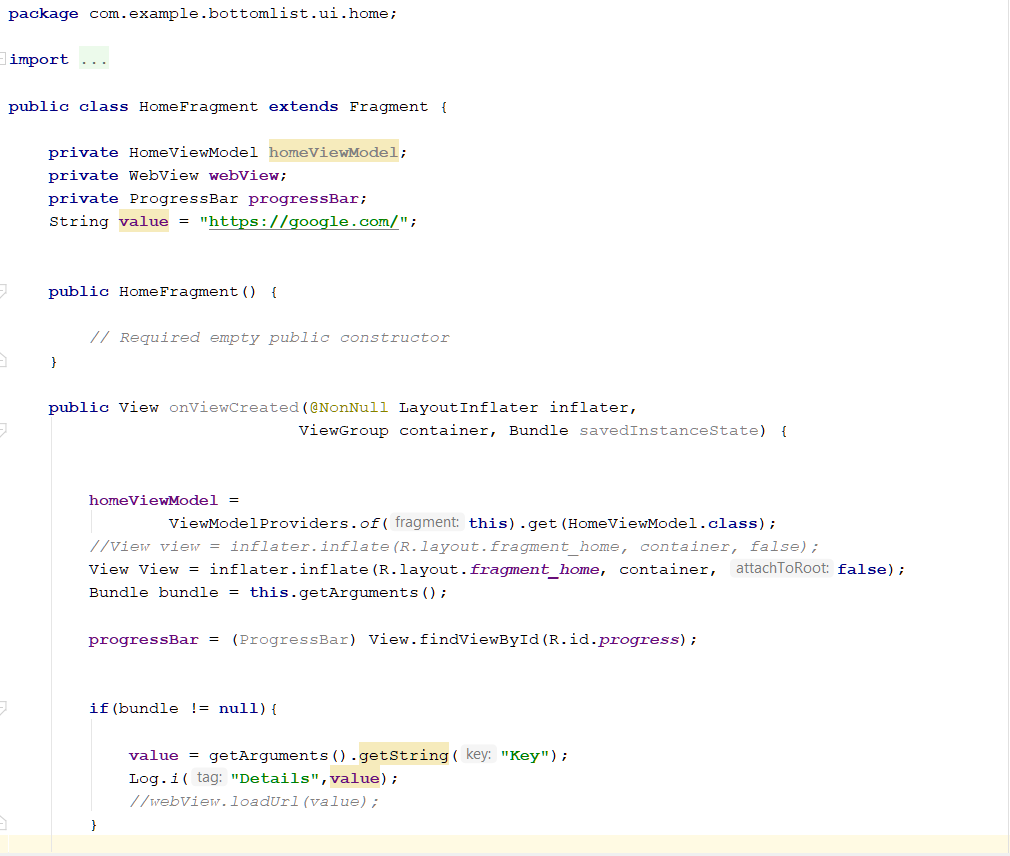Click HomeViewModel.class inside get()
Viewport: 1010px width, 856px height.
tap(662, 524)
